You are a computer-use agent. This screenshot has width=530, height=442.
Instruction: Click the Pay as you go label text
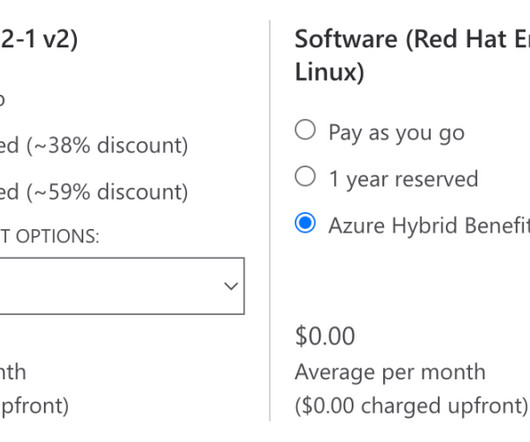pyautogui.click(x=396, y=133)
